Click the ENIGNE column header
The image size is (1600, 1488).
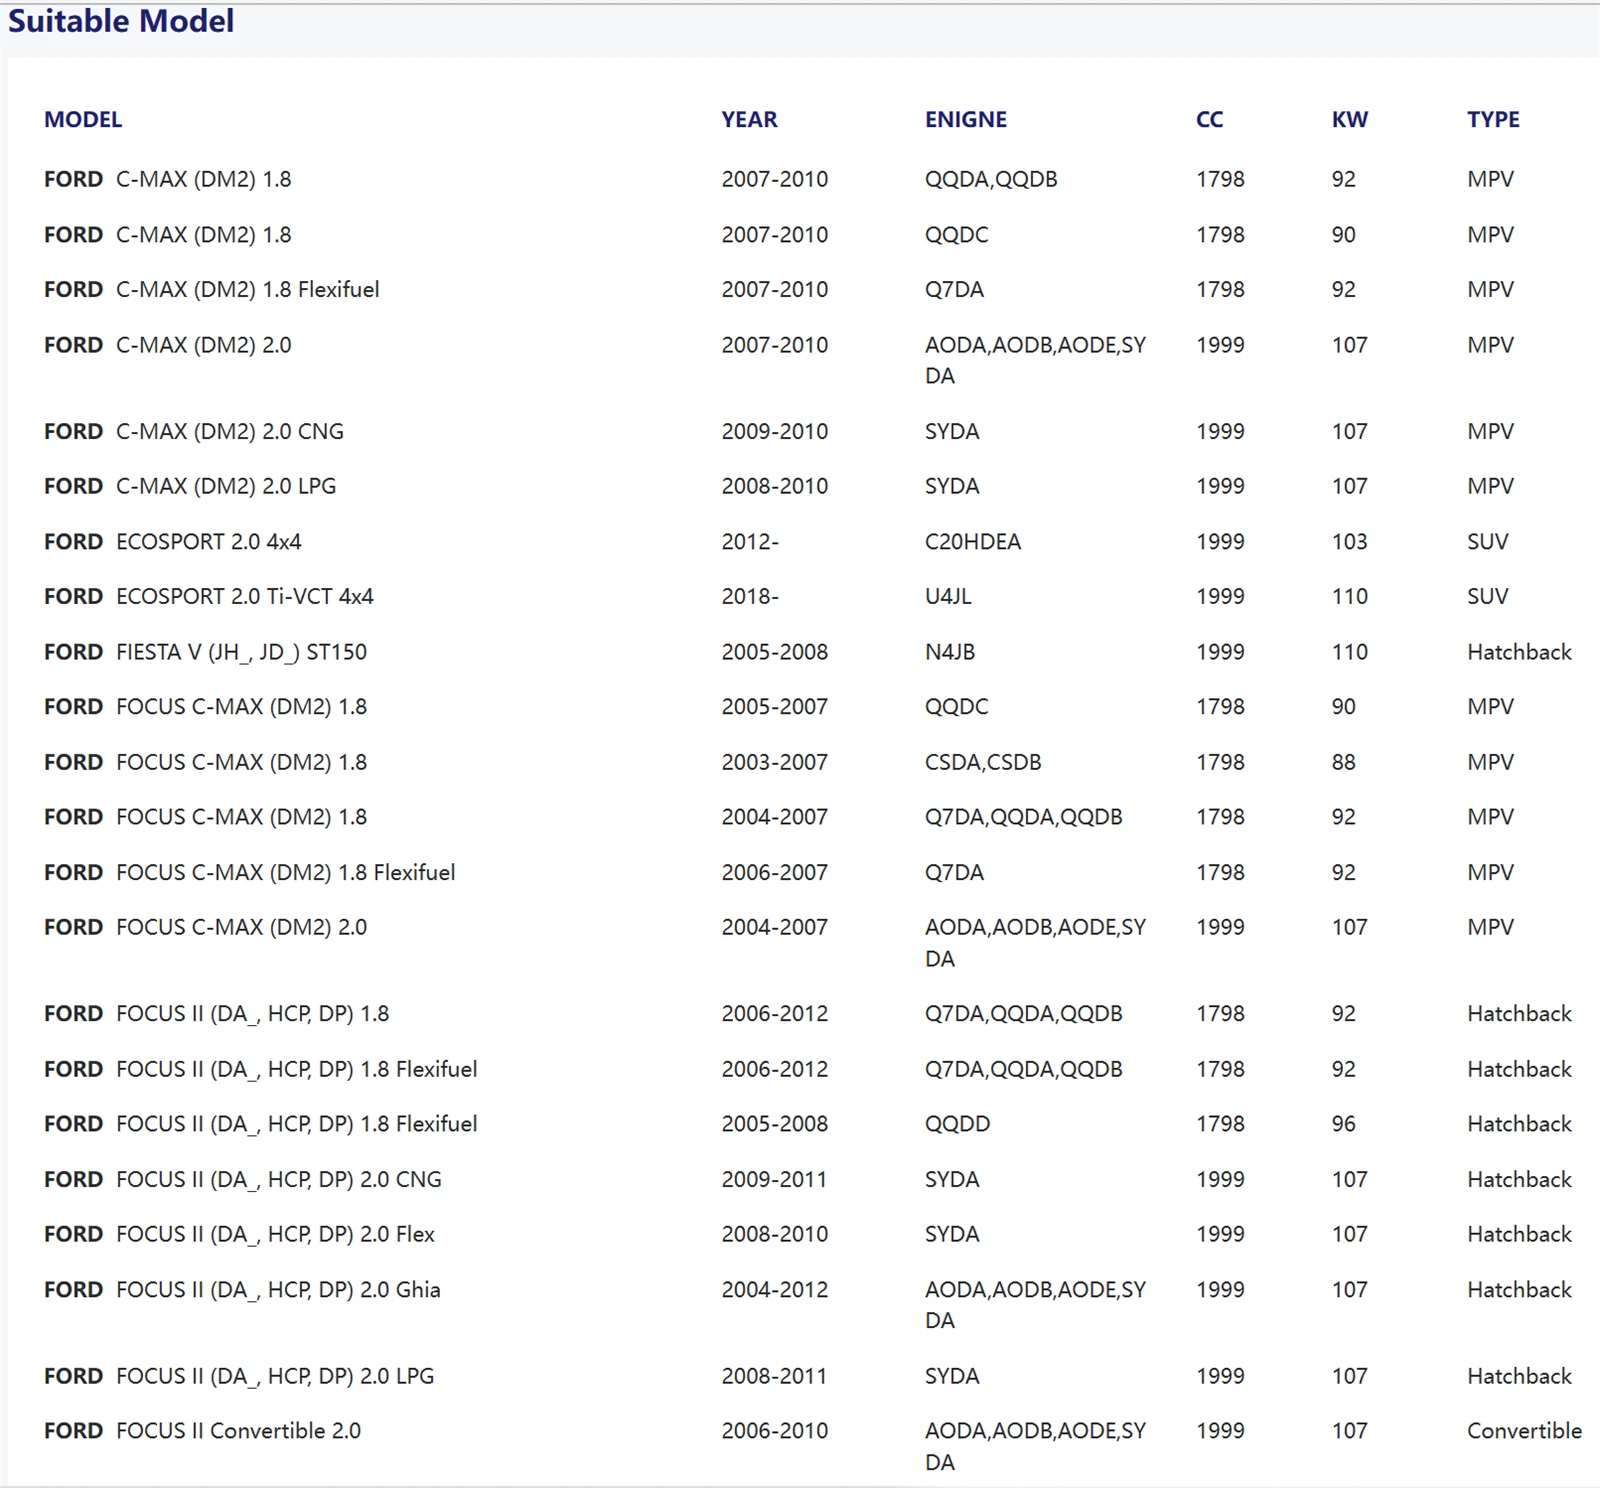[966, 120]
